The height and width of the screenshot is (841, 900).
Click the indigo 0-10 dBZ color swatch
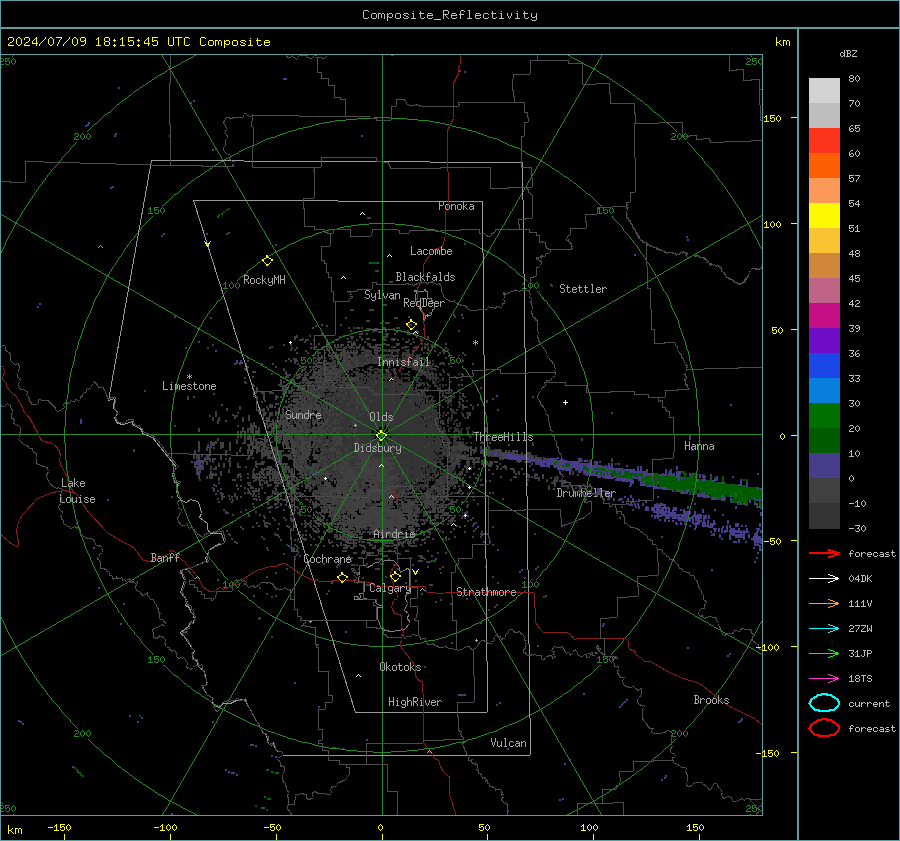coord(824,466)
